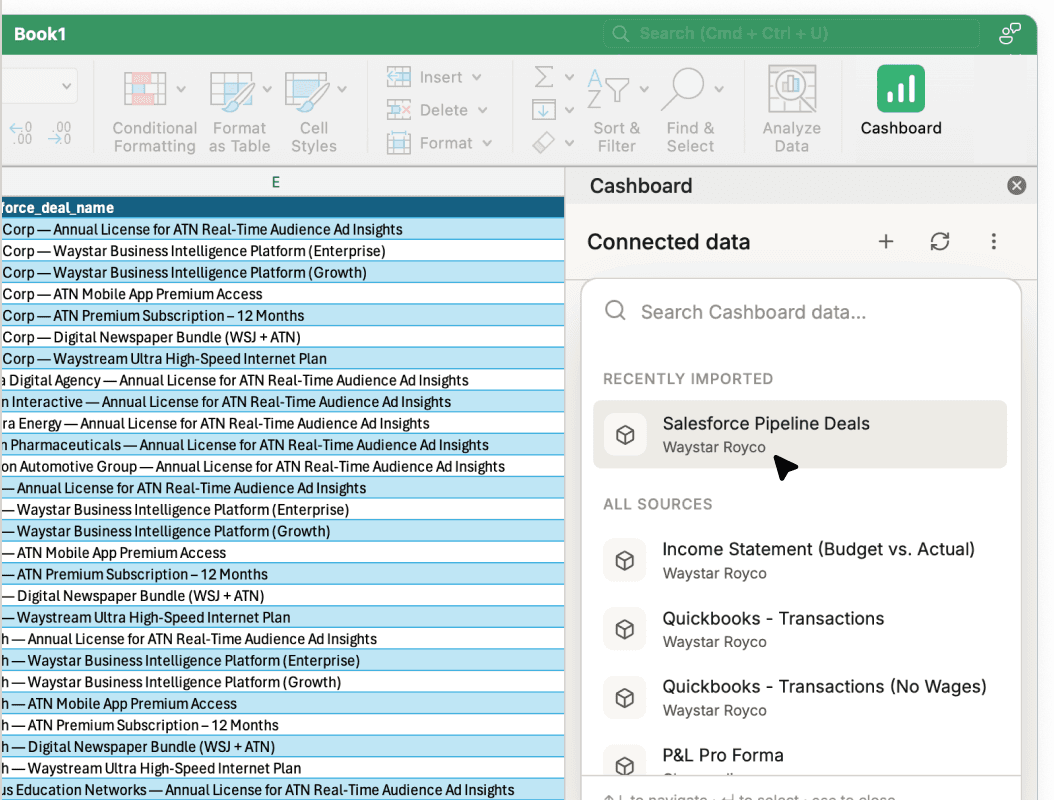Click the Delete cells icon
1054x800 pixels.
tap(399, 110)
